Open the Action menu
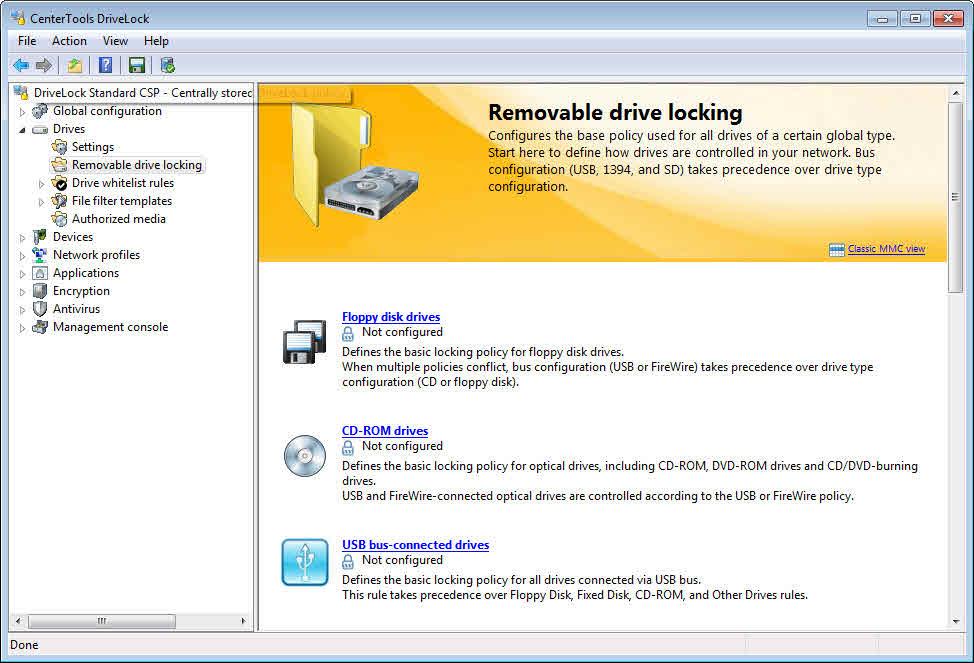 [69, 41]
